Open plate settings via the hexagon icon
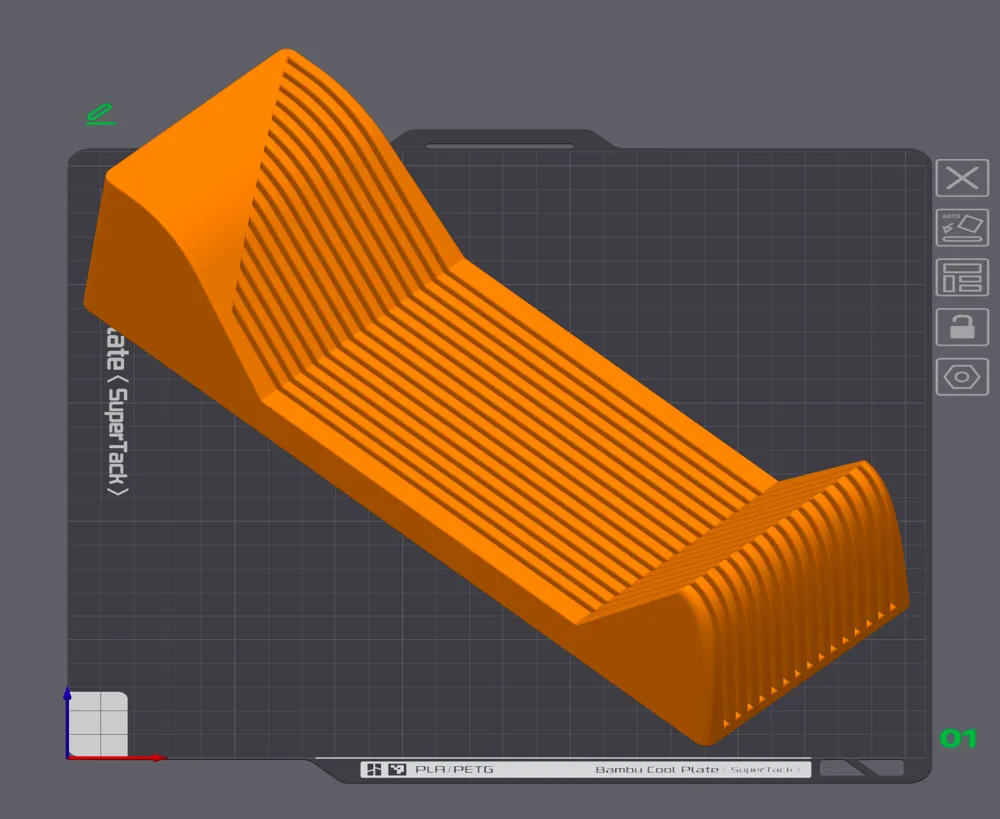Screen dimensions: 1000x819 (x=961, y=376)
